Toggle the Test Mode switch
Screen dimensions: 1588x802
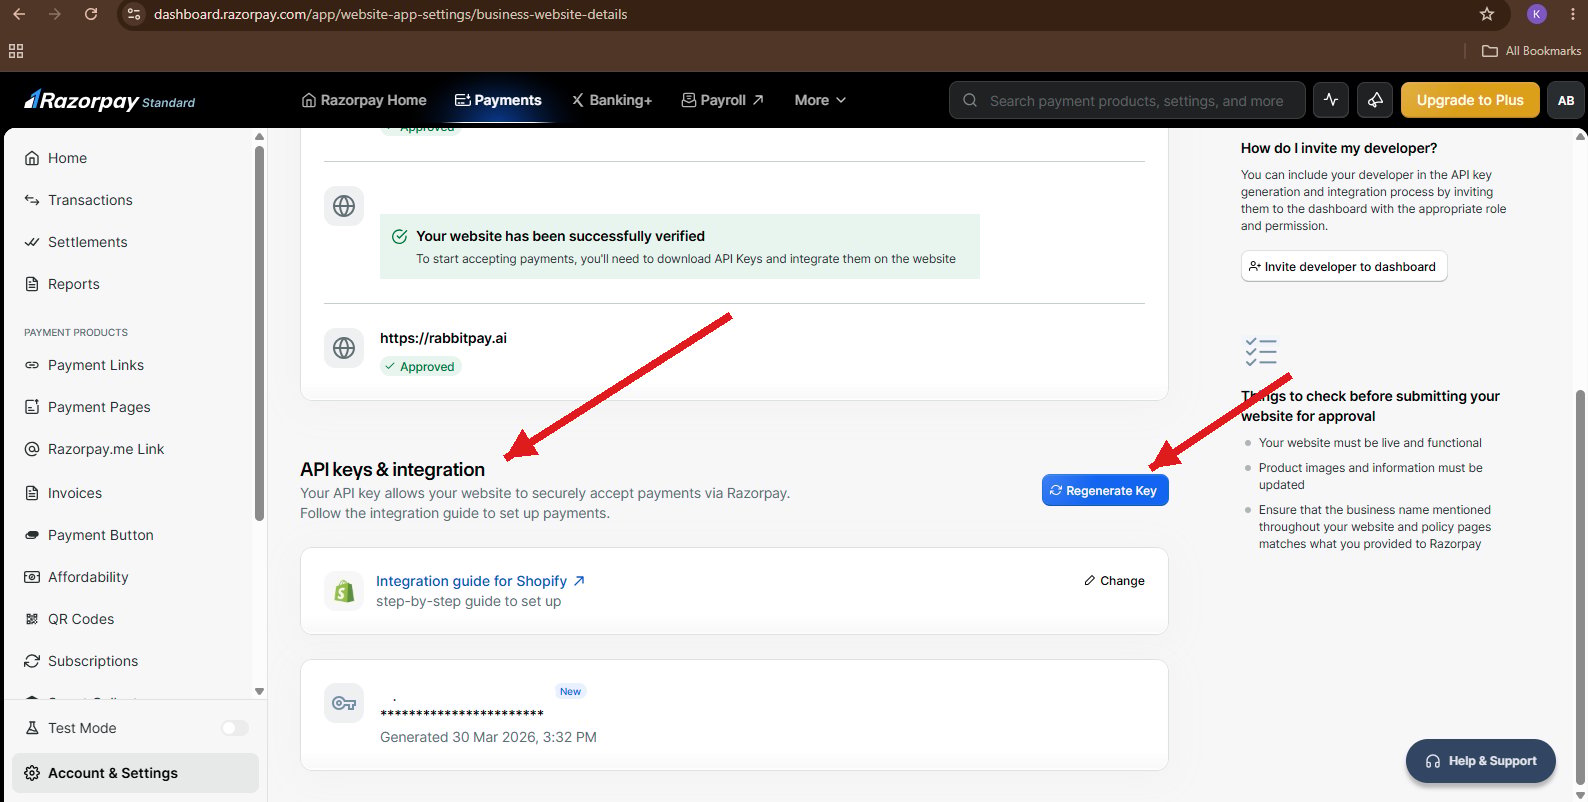point(235,728)
